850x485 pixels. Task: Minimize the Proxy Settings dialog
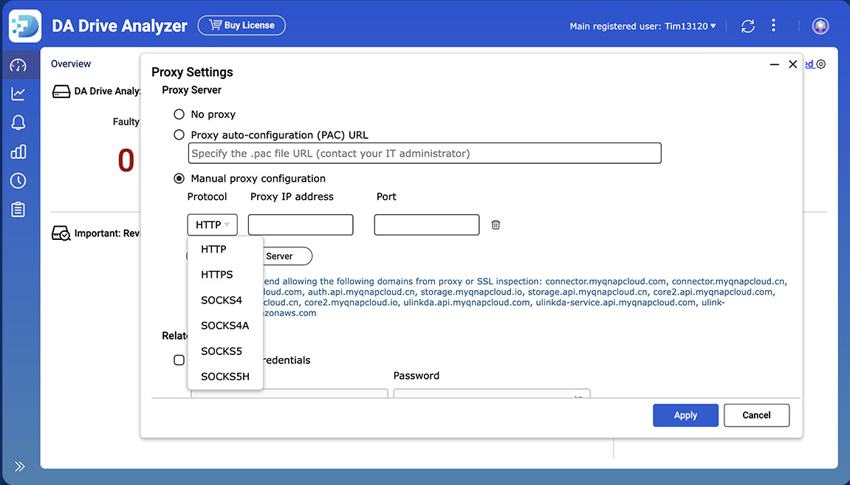(775, 64)
